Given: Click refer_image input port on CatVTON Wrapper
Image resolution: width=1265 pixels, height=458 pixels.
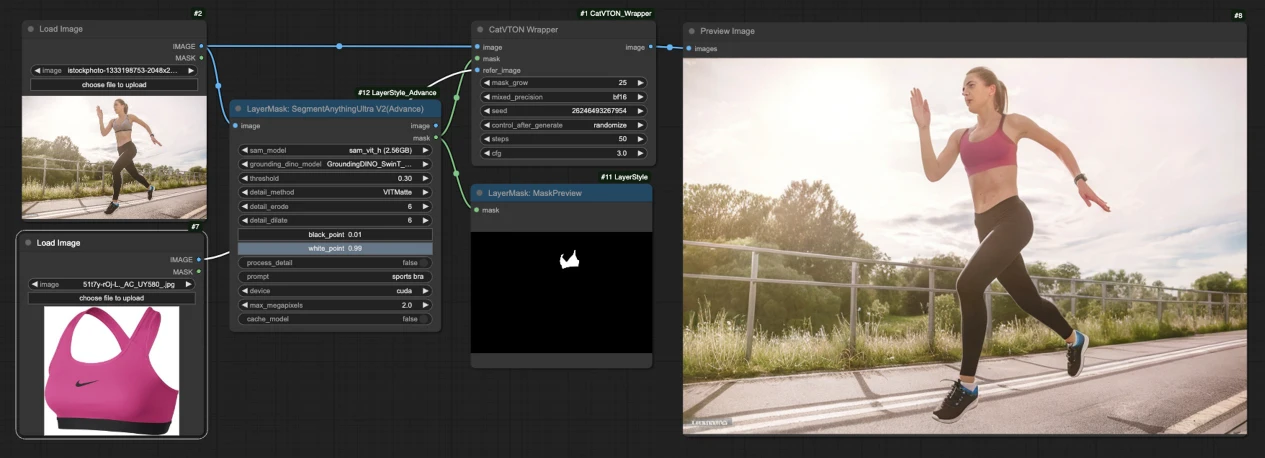Looking at the screenshot, I should click(477, 70).
